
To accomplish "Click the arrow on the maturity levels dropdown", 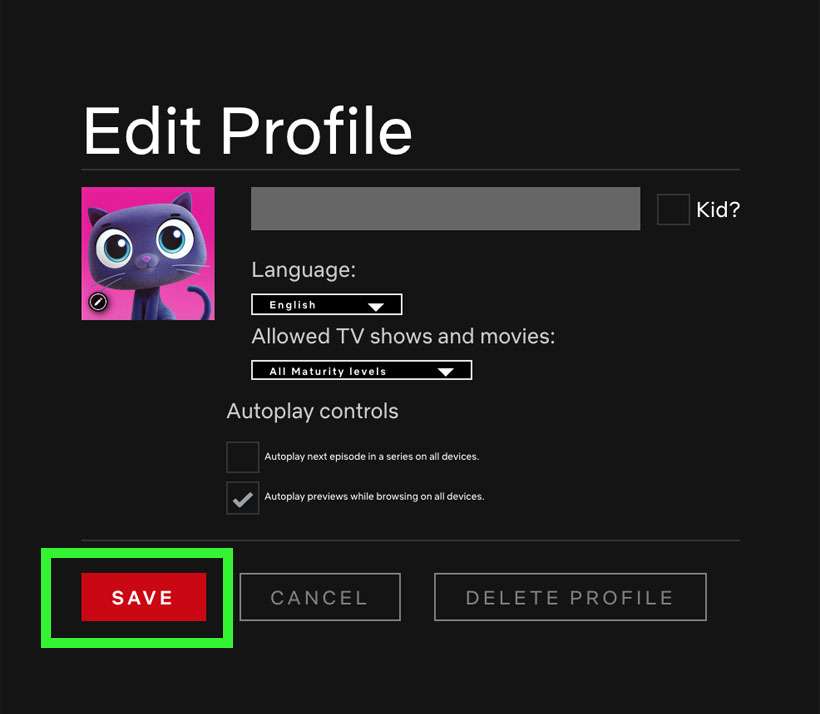I will 446,372.
